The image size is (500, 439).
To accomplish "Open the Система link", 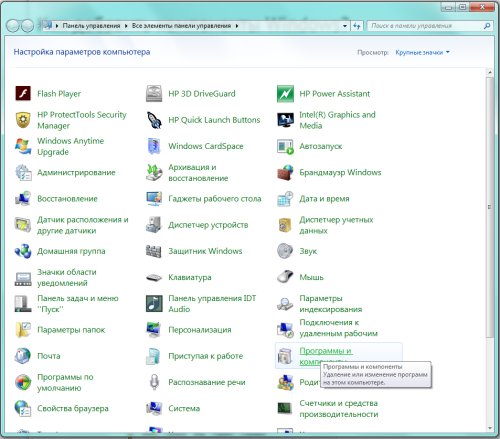I will (x=184, y=408).
